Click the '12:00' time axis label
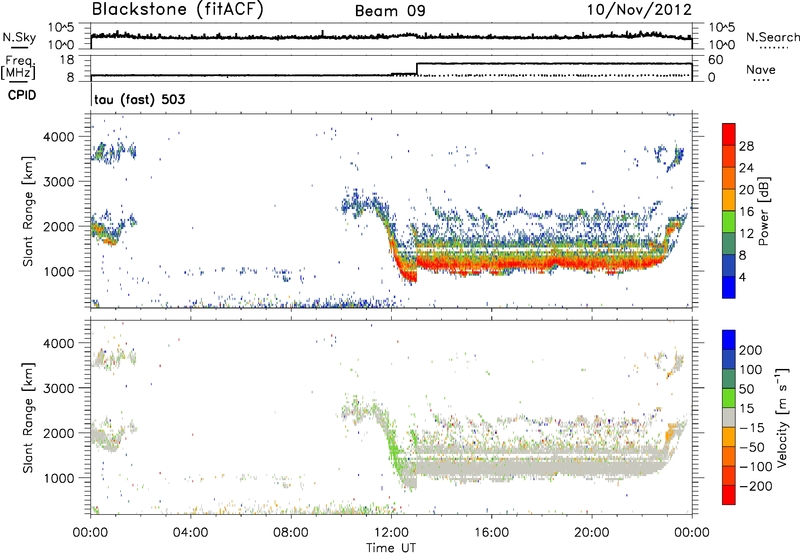 point(391,533)
